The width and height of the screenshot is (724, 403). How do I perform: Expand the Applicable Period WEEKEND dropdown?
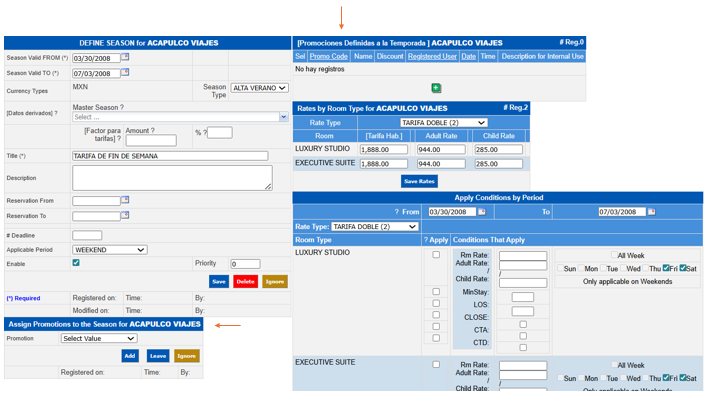(110, 249)
